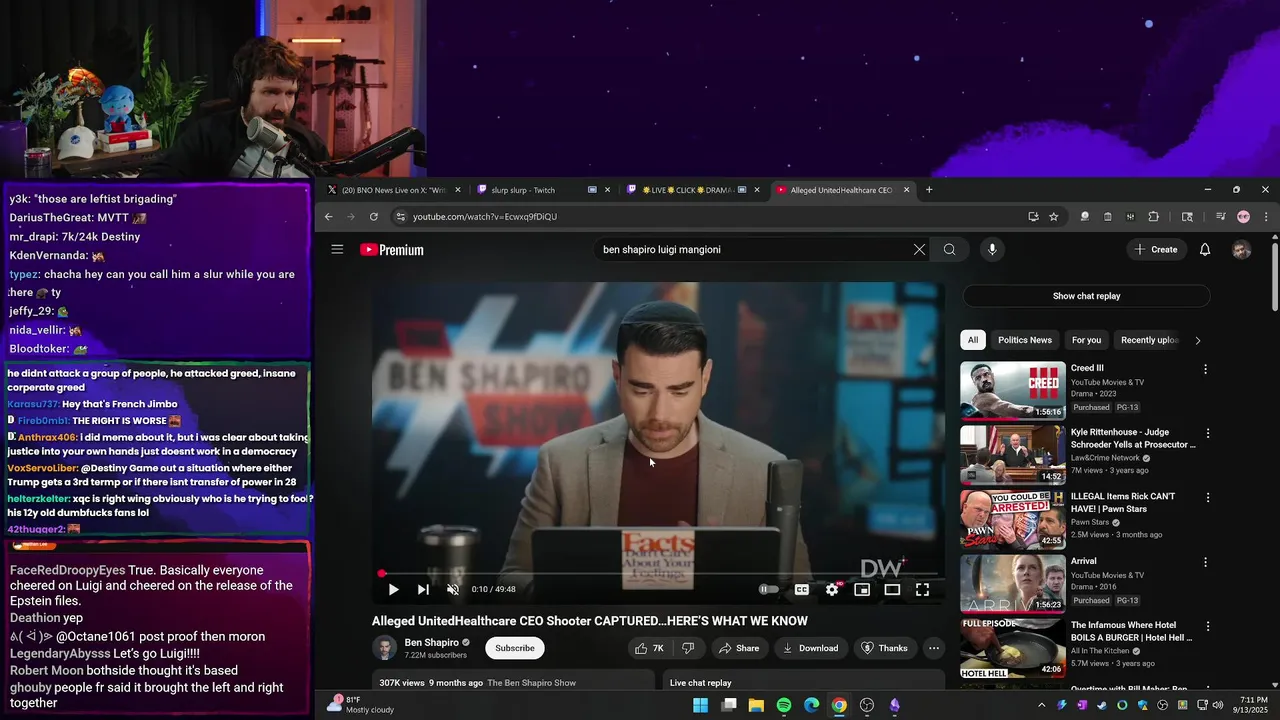
Task: Reload the page in Chrome
Action: [x=374, y=217]
